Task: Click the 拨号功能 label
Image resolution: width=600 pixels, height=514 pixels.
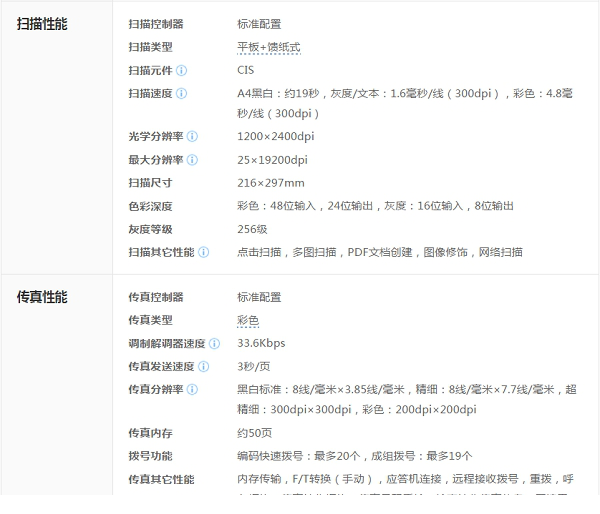Action: (x=150, y=456)
